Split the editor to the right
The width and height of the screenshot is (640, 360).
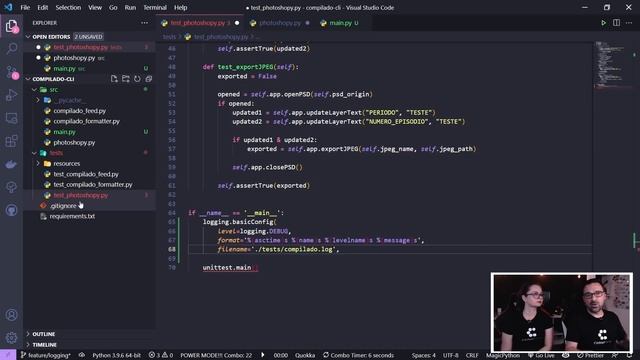616,23
